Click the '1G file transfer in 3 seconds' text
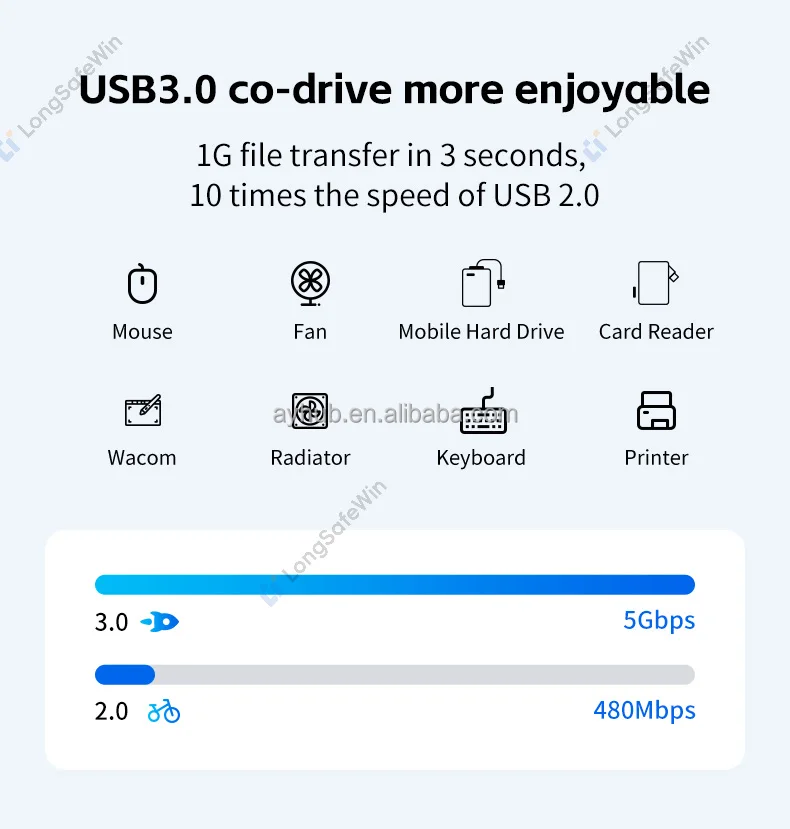This screenshot has width=790, height=829. 391,155
